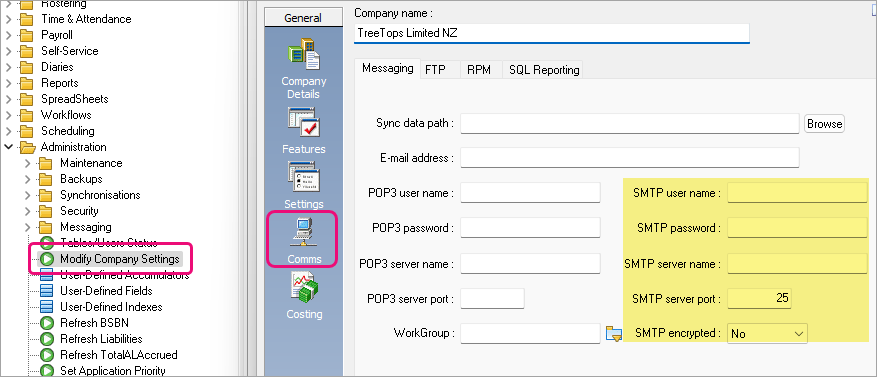Click the POP3 server name field

(x=530, y=263)
